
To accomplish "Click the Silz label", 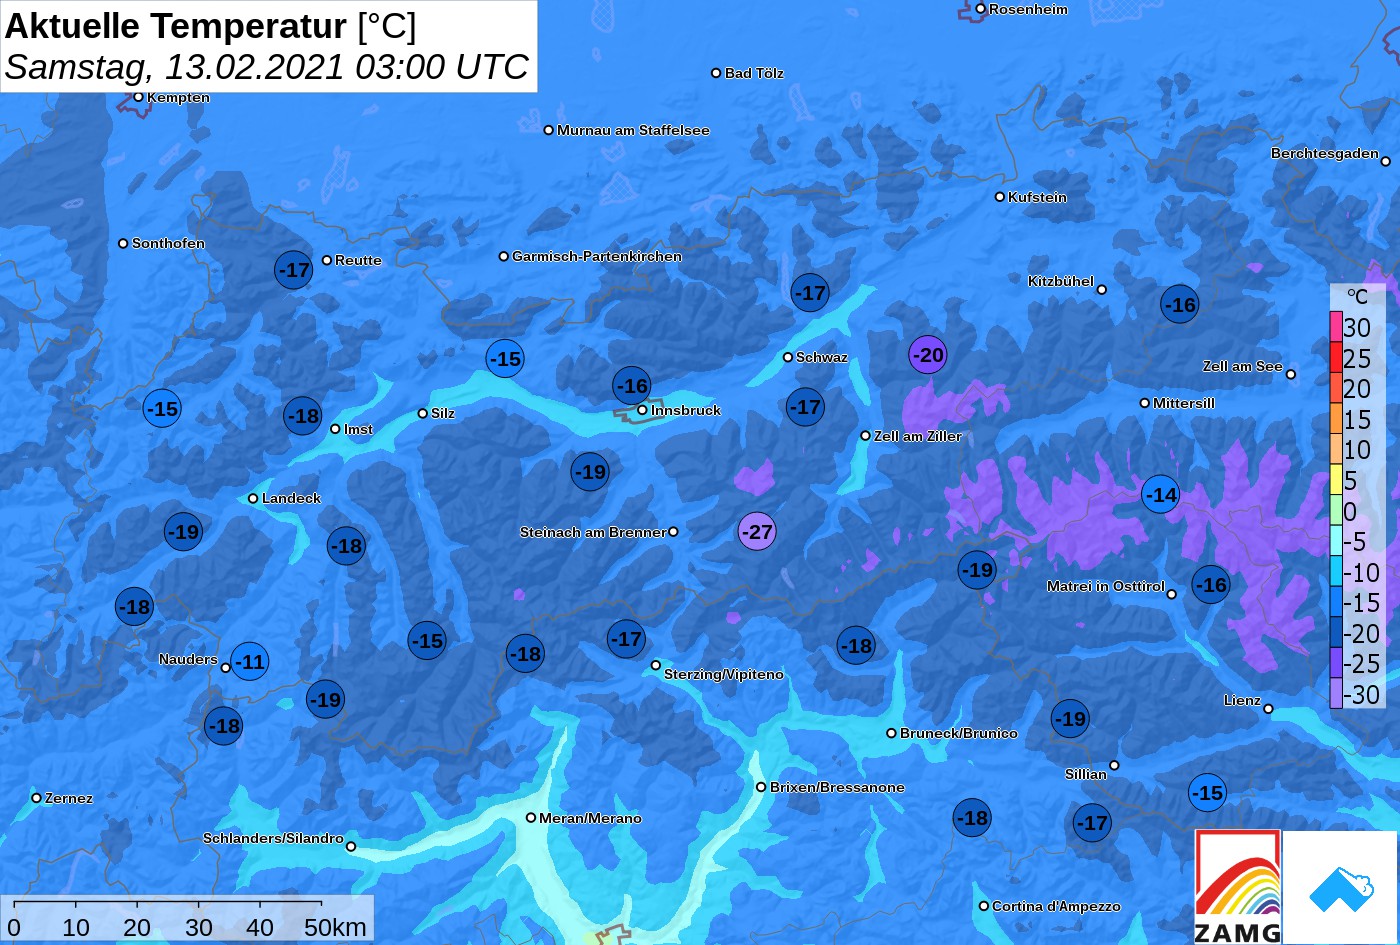I will point(443,413).
